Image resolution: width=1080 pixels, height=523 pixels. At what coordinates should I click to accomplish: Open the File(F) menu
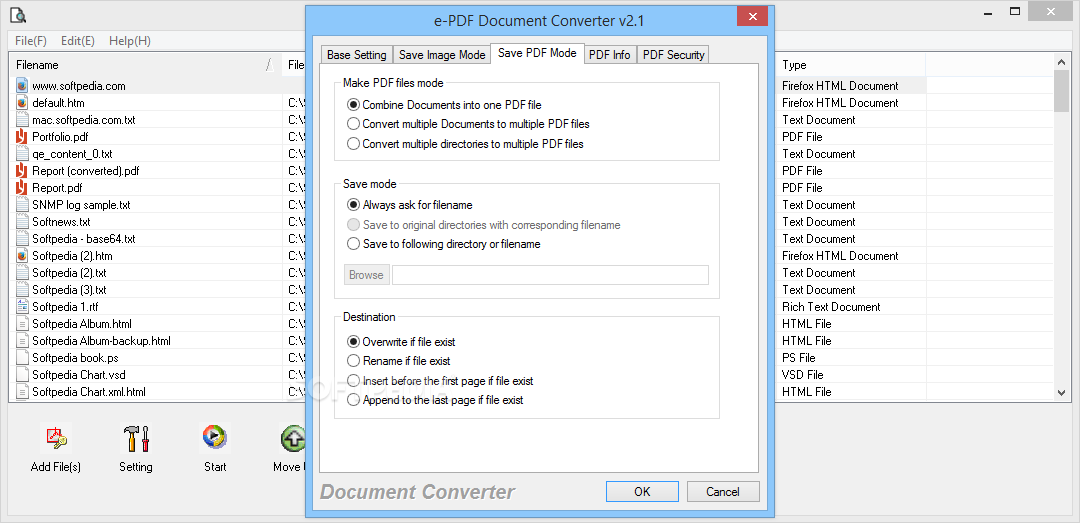point(31,41)
